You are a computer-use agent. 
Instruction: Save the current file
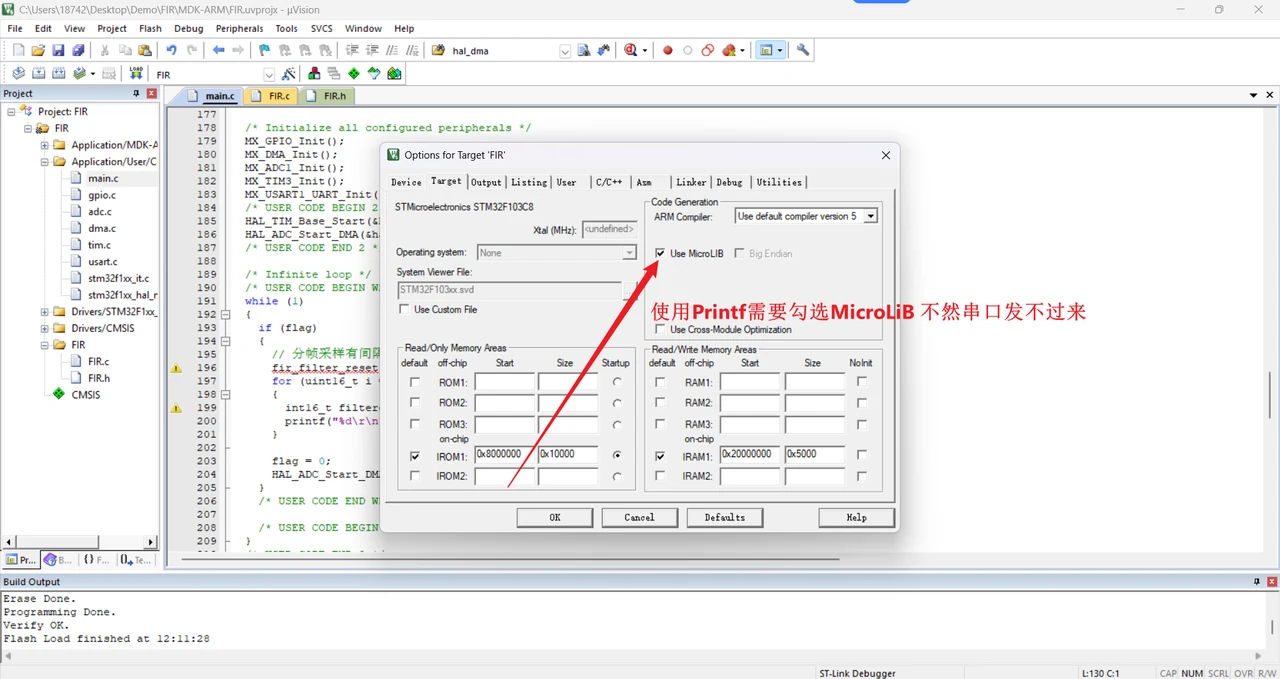(x=58, y=50)
